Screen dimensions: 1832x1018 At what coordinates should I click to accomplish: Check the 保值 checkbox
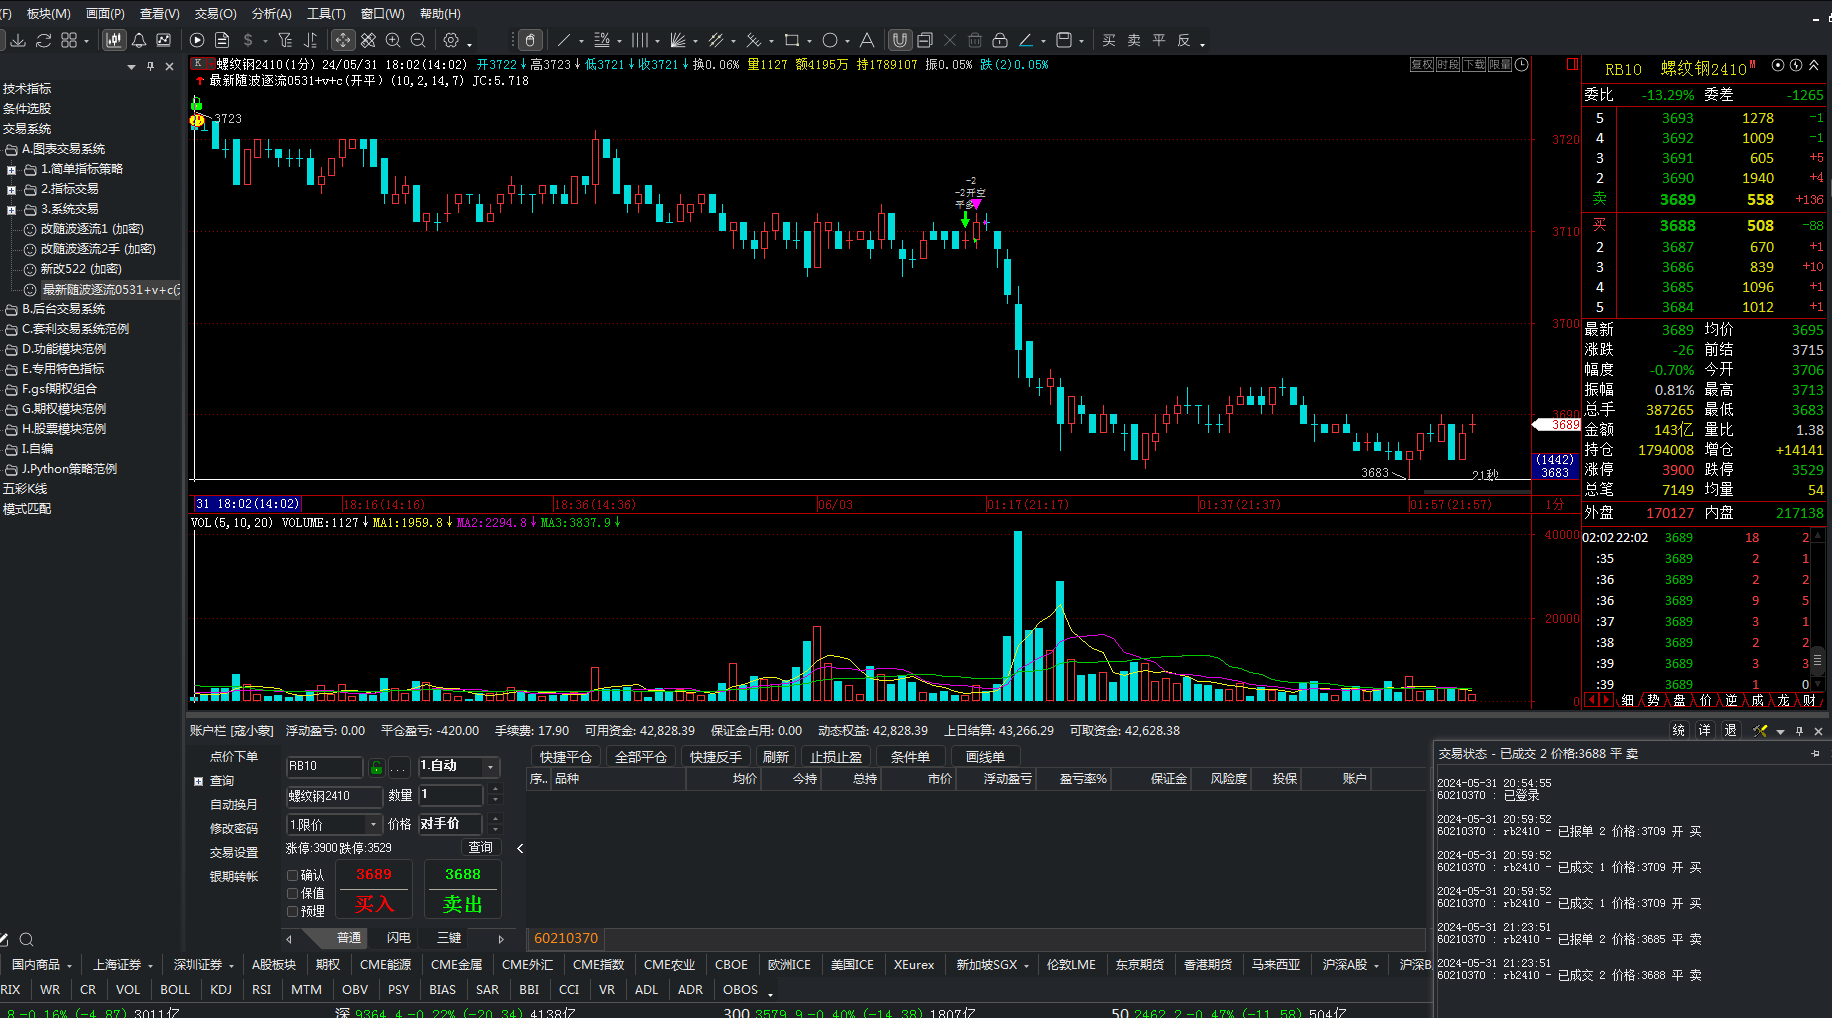293,893
